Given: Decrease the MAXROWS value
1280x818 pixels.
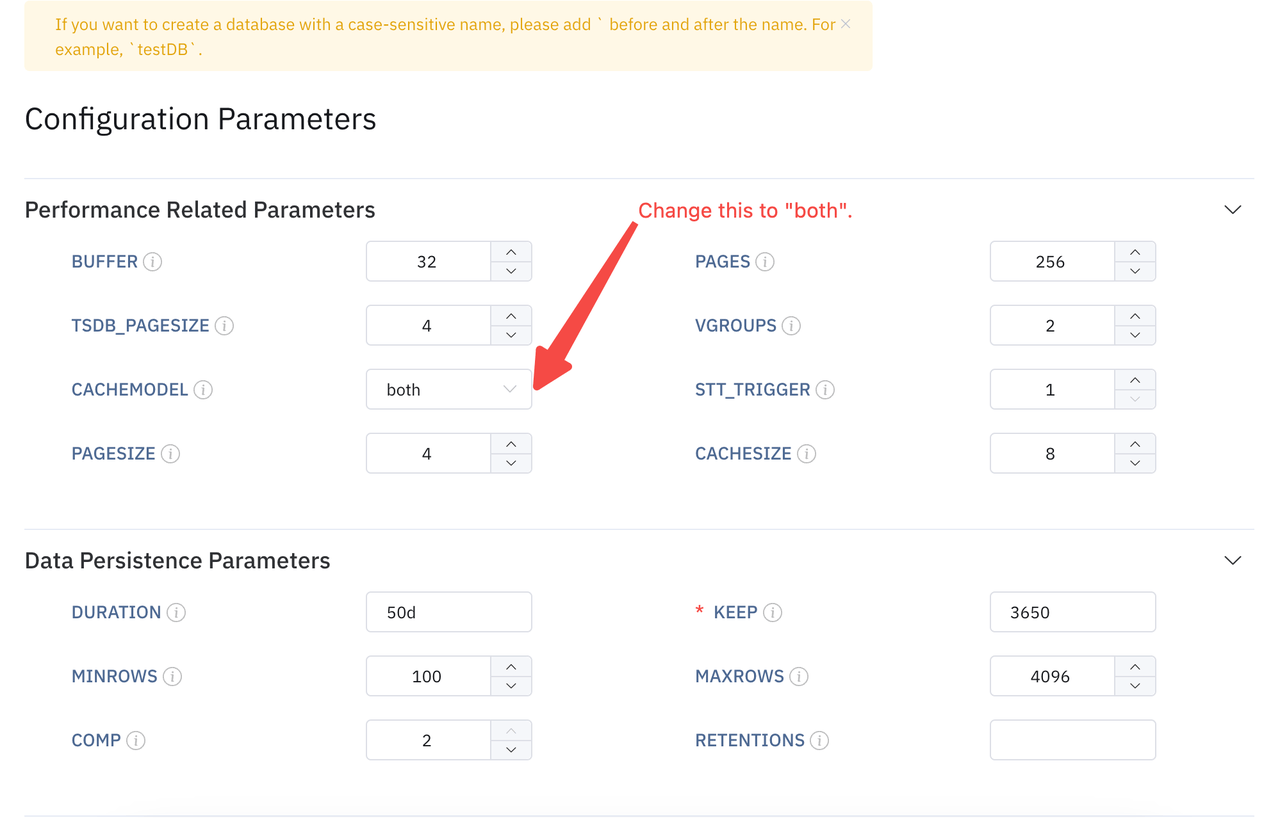Looking at the screenshot, I should tap(1135, 687).
